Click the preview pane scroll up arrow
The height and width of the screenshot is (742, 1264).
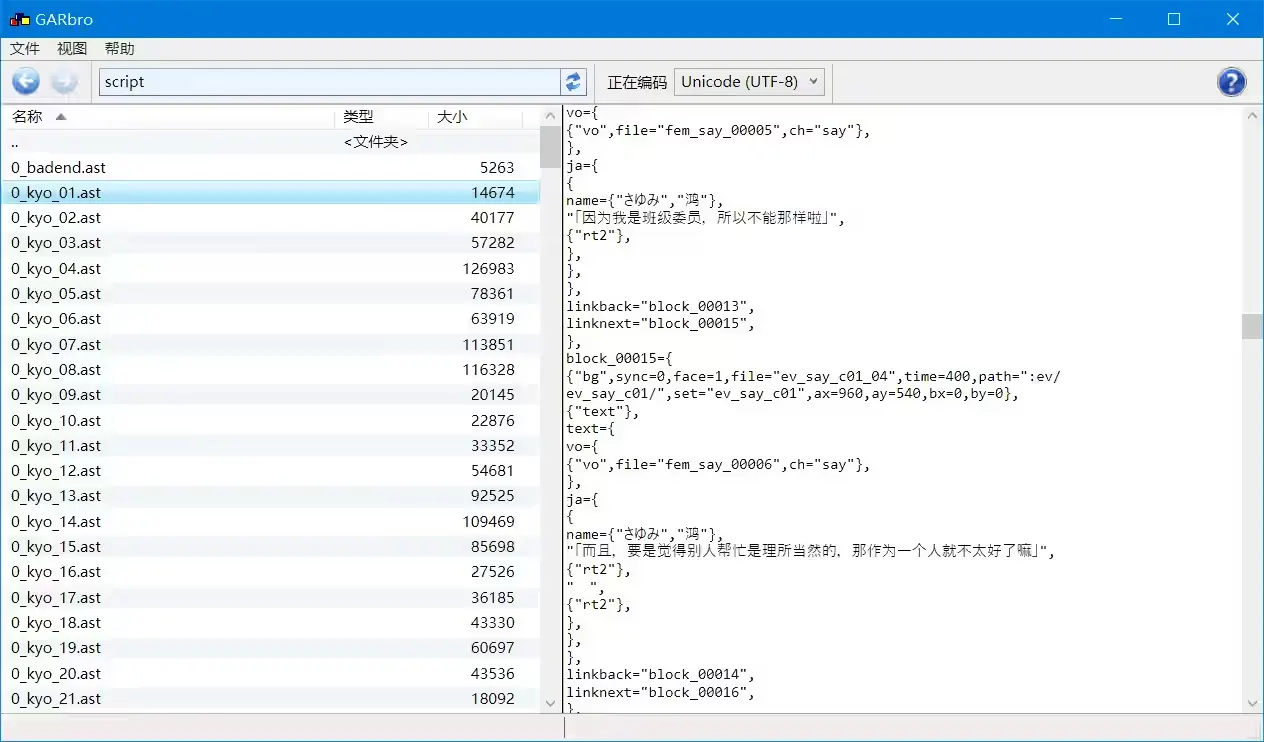(1252, 115)
